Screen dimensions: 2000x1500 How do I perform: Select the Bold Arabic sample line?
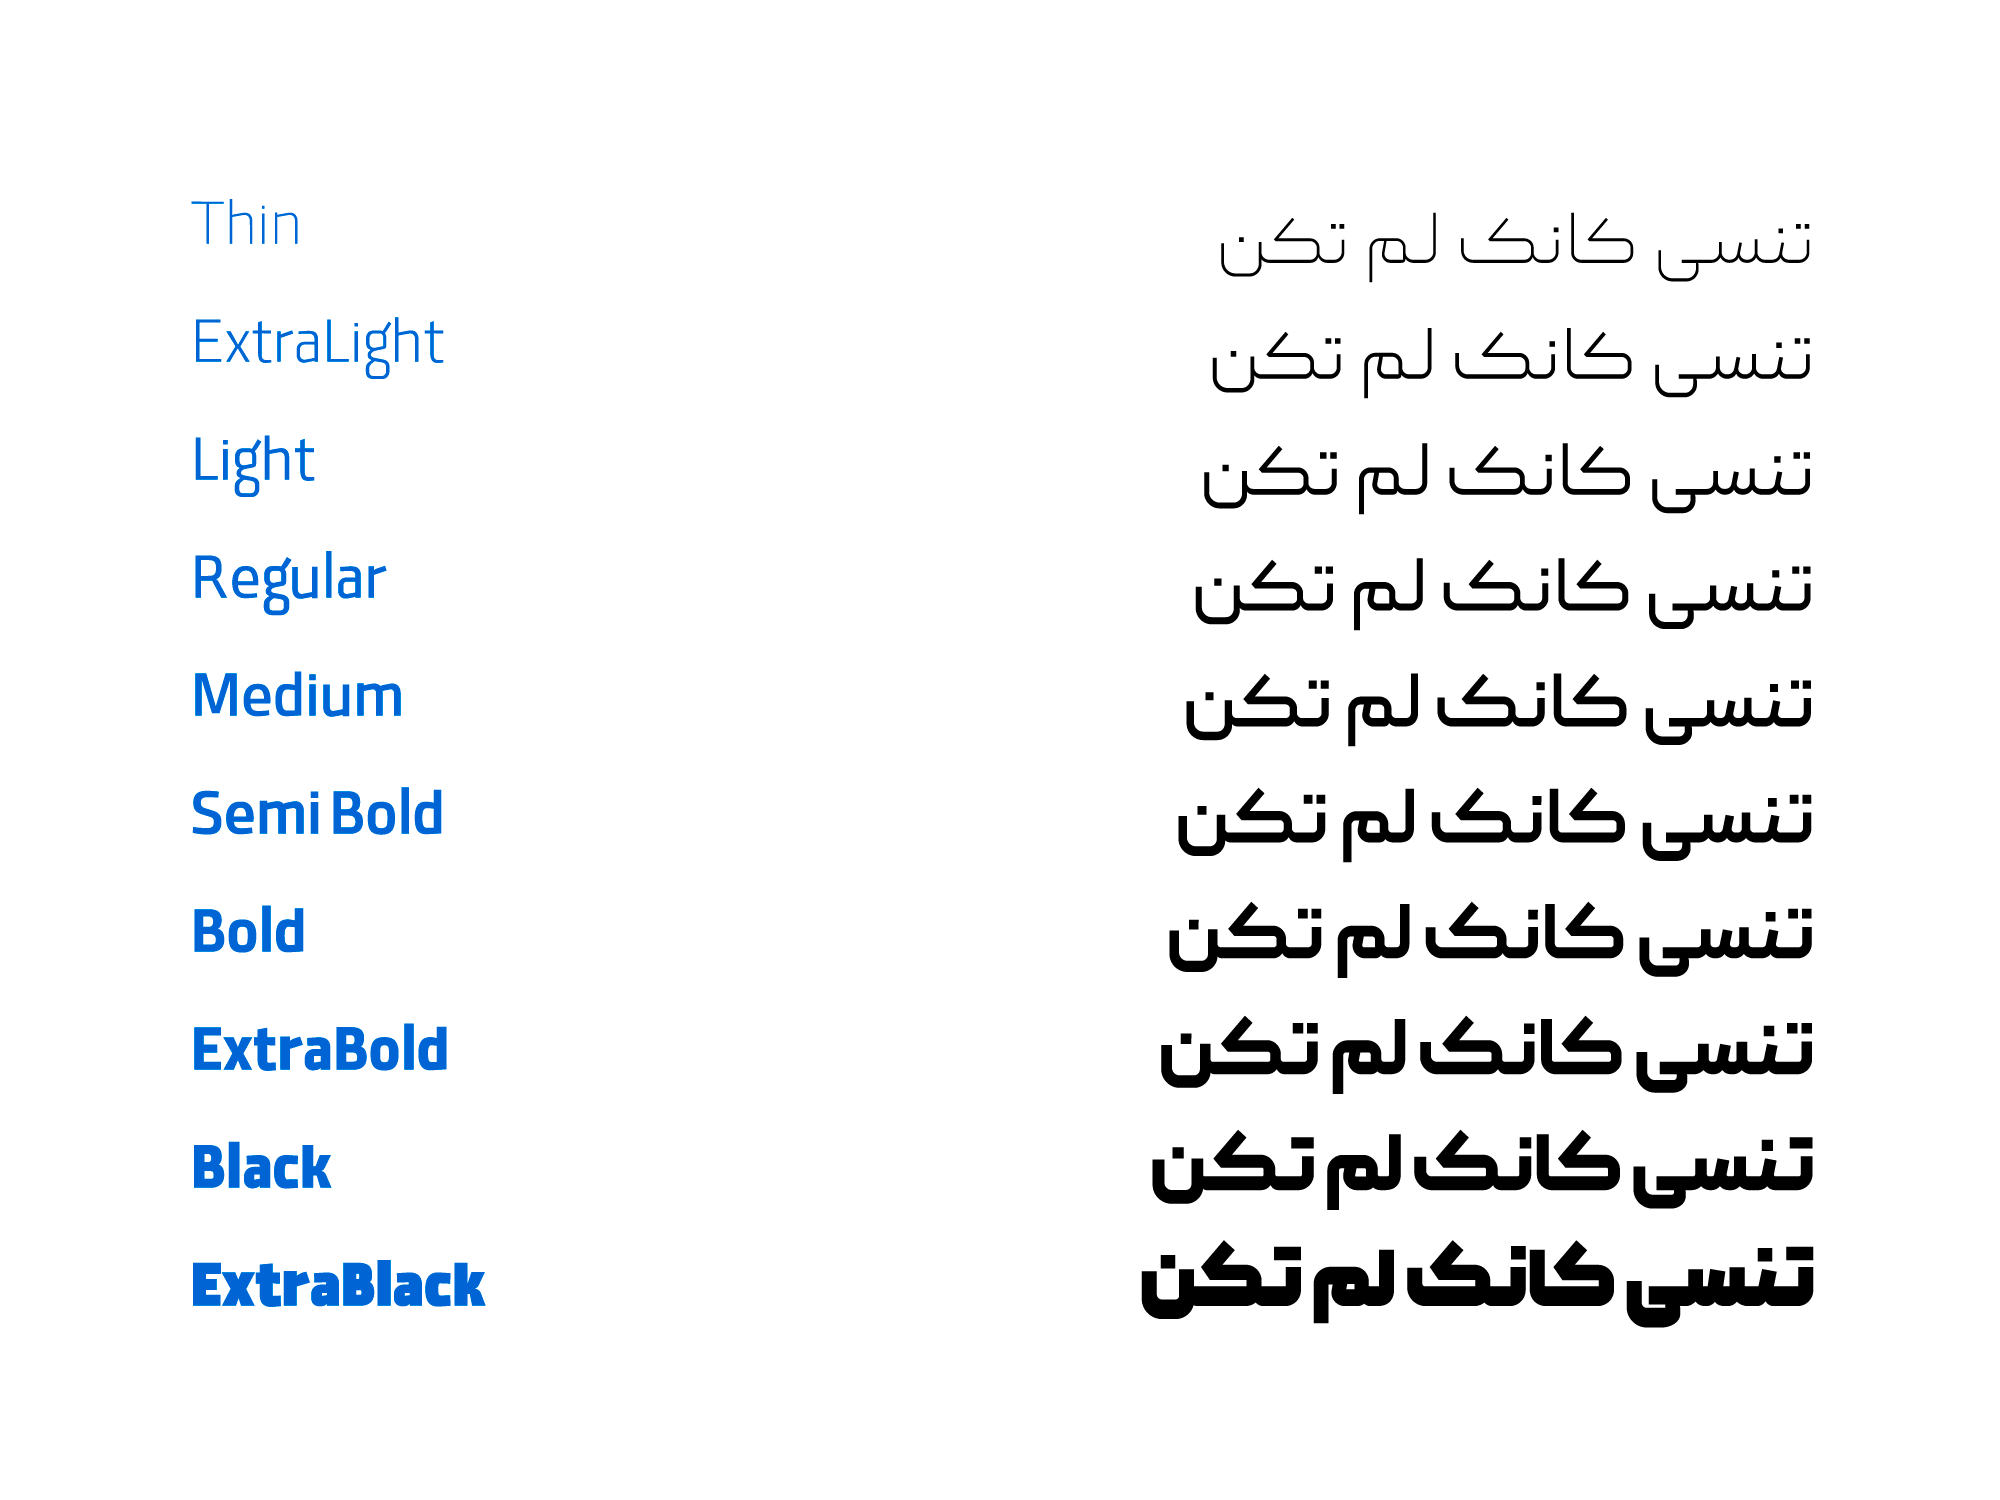pos(1490,939)
